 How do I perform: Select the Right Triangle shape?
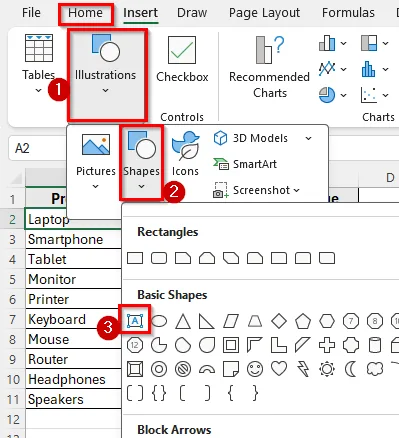point(207,321)
